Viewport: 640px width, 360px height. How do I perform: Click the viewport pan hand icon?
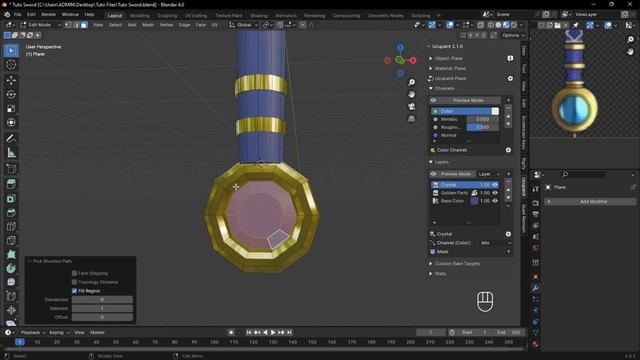tap(411, 94)
